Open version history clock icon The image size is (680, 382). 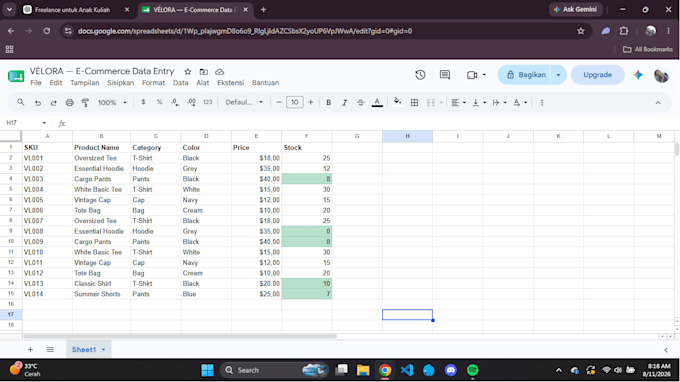(x=420, y=75)
